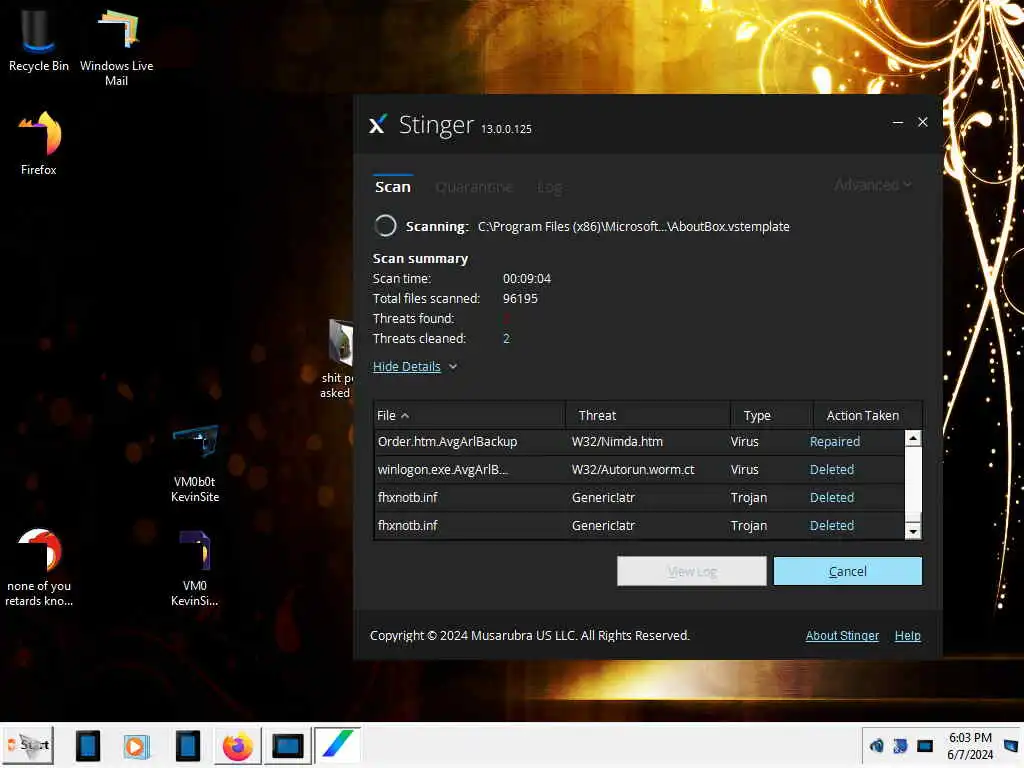Open the Help link
This screenshot has height=768, width=1024.
tap(907, 635)
